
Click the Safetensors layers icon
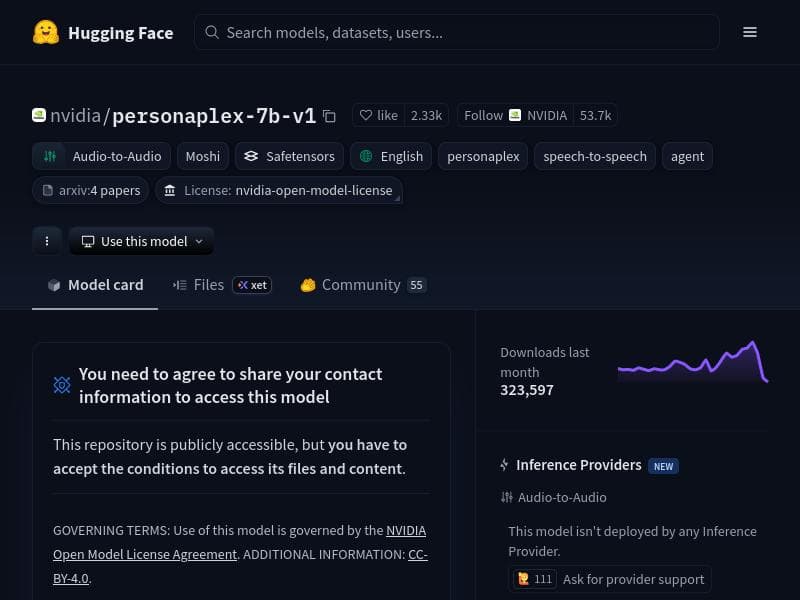point(251,156)
